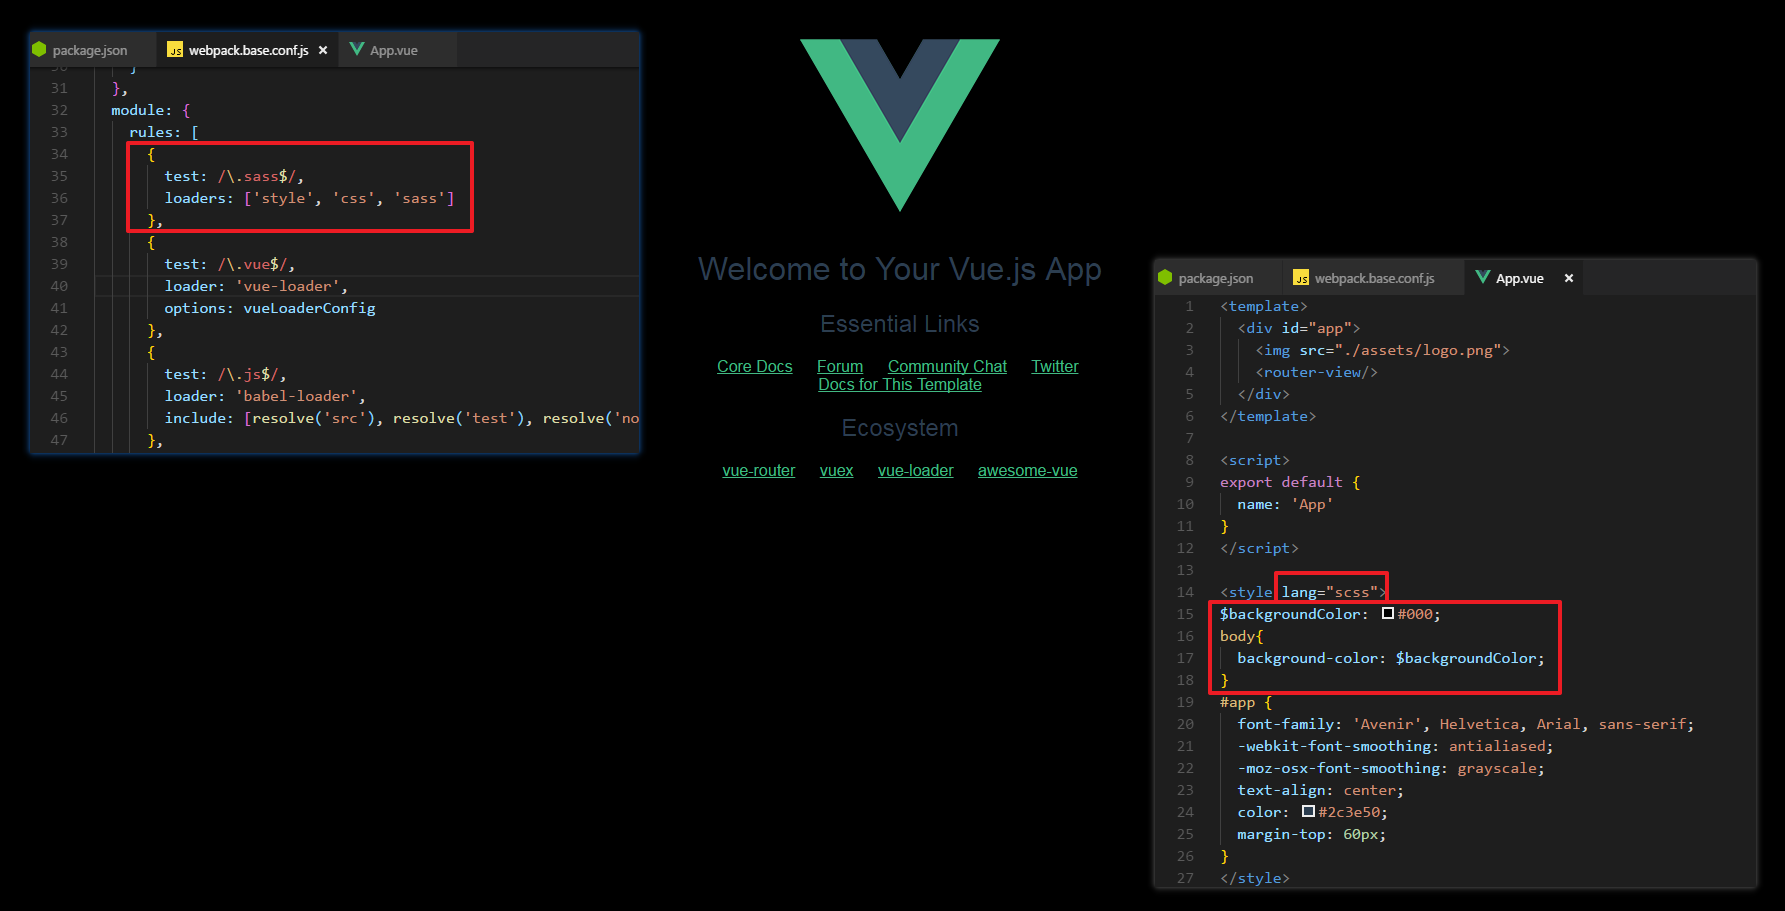Click the 'test: /\.vue$/' code line
Image resolution: width=1785 pixels, height=911 pixels.
click(230, 264)
